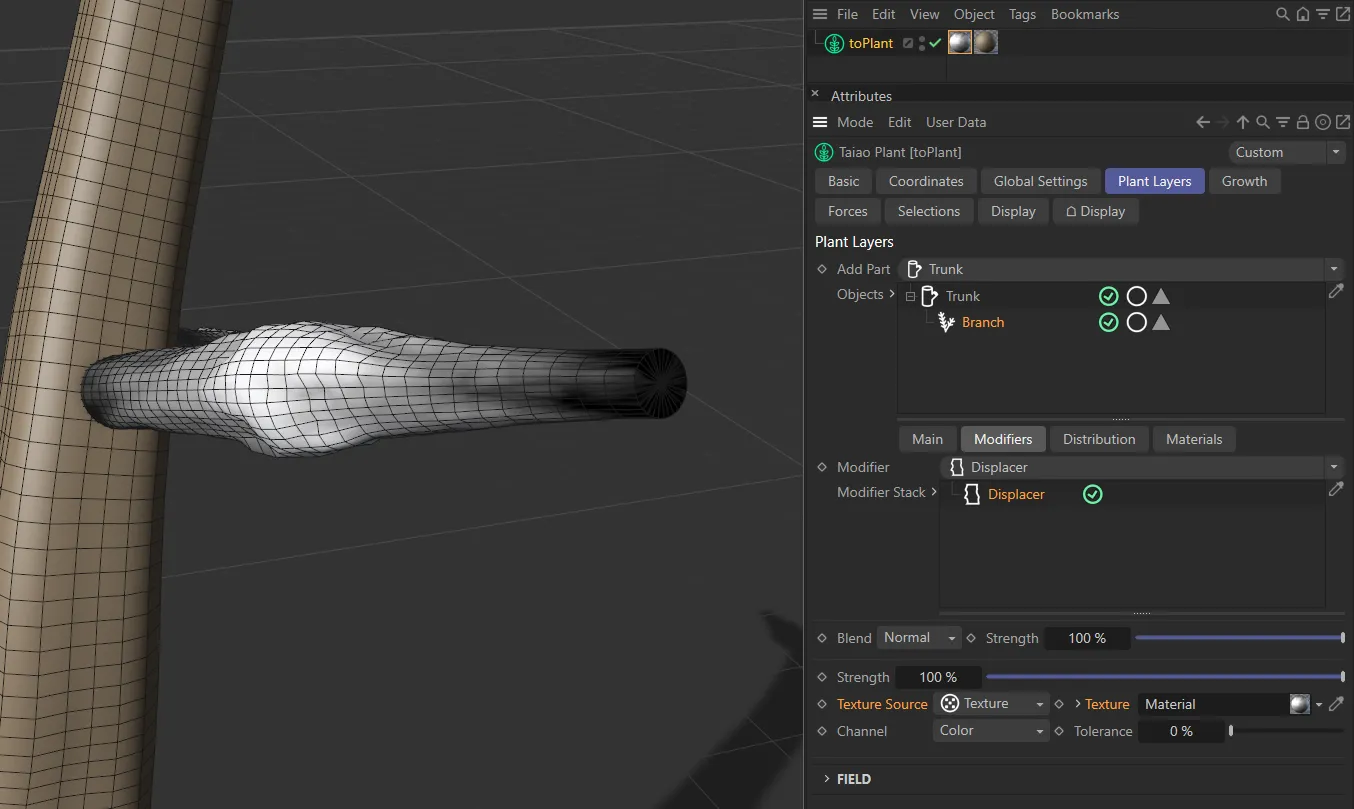This screenshot has height=809, width=1354.
Task: Collapse the Trunk hierarchy in Plant Layers
Action: (910, 296)
